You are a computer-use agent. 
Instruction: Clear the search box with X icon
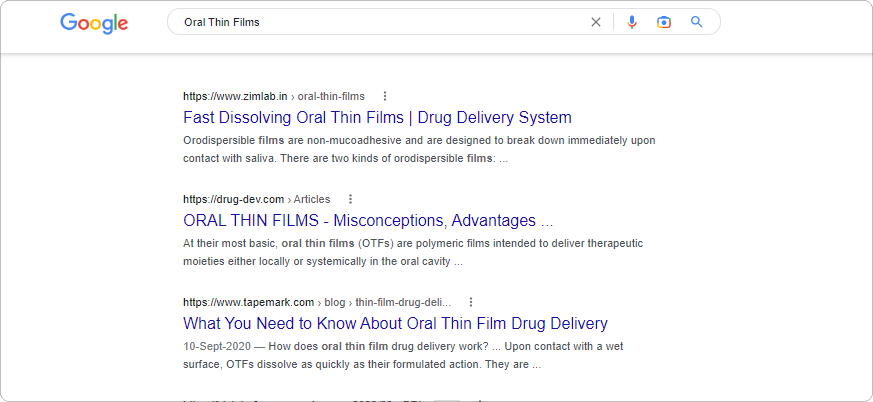tap(596, 22)
